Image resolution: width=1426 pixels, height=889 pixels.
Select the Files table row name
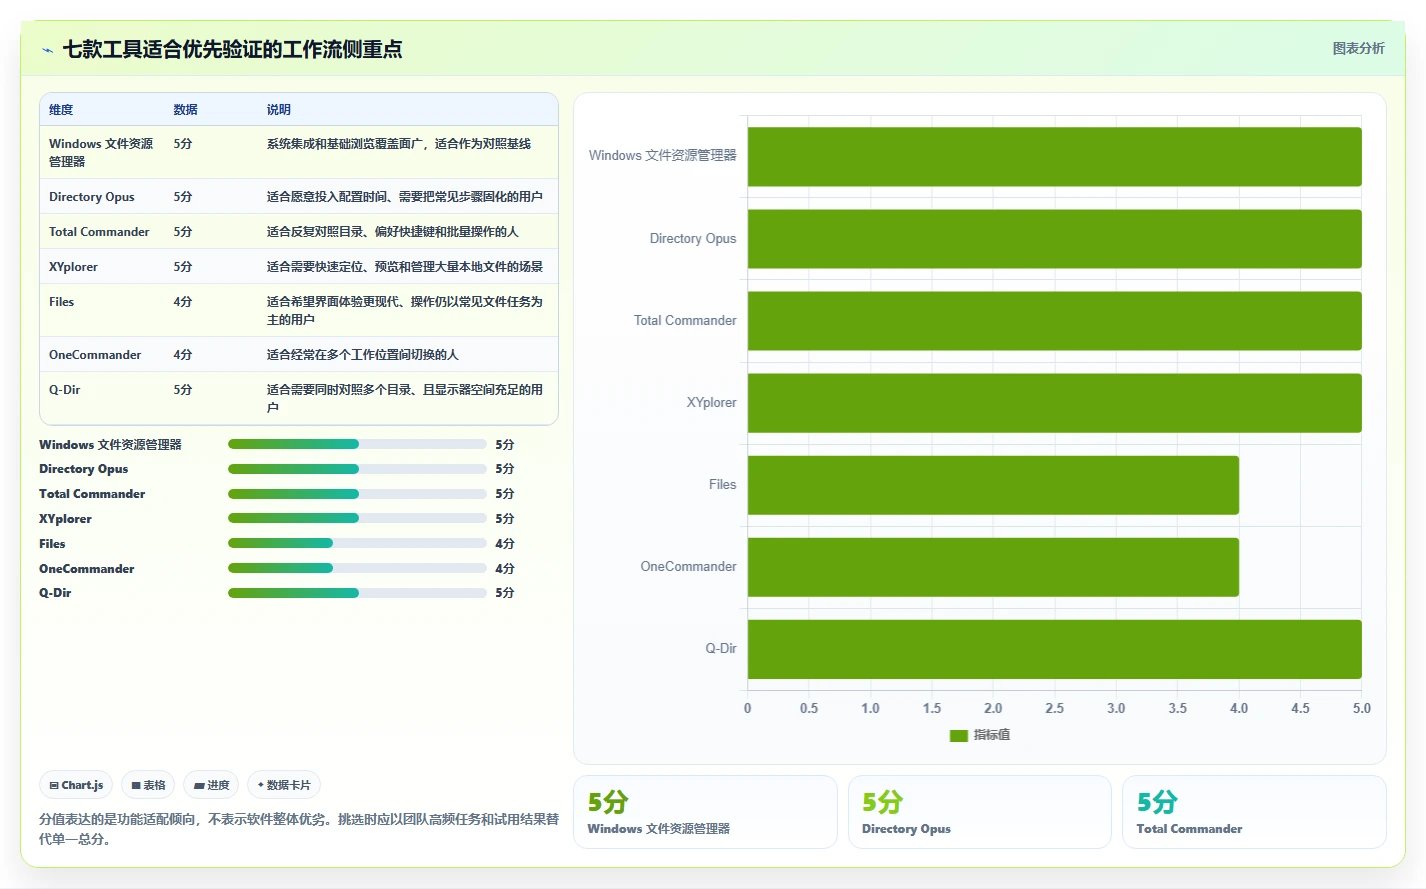[x=61, y=302]
